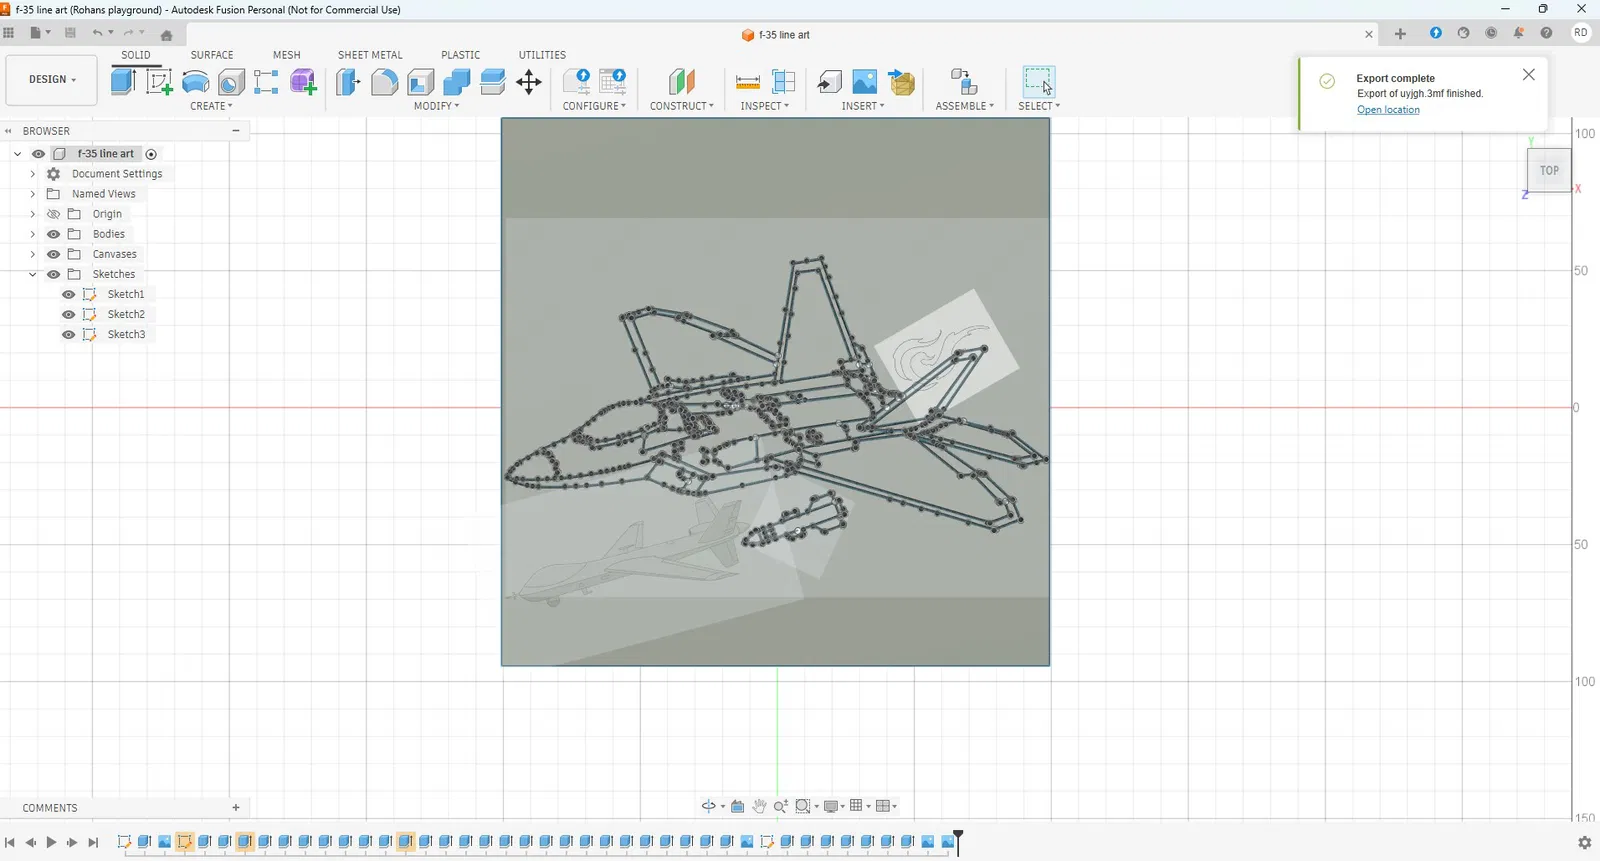The height and width of the screenshot is (861, 1600).
Task: Hide Sketch1 using its eye icon
Action: (x=68, y=294)
